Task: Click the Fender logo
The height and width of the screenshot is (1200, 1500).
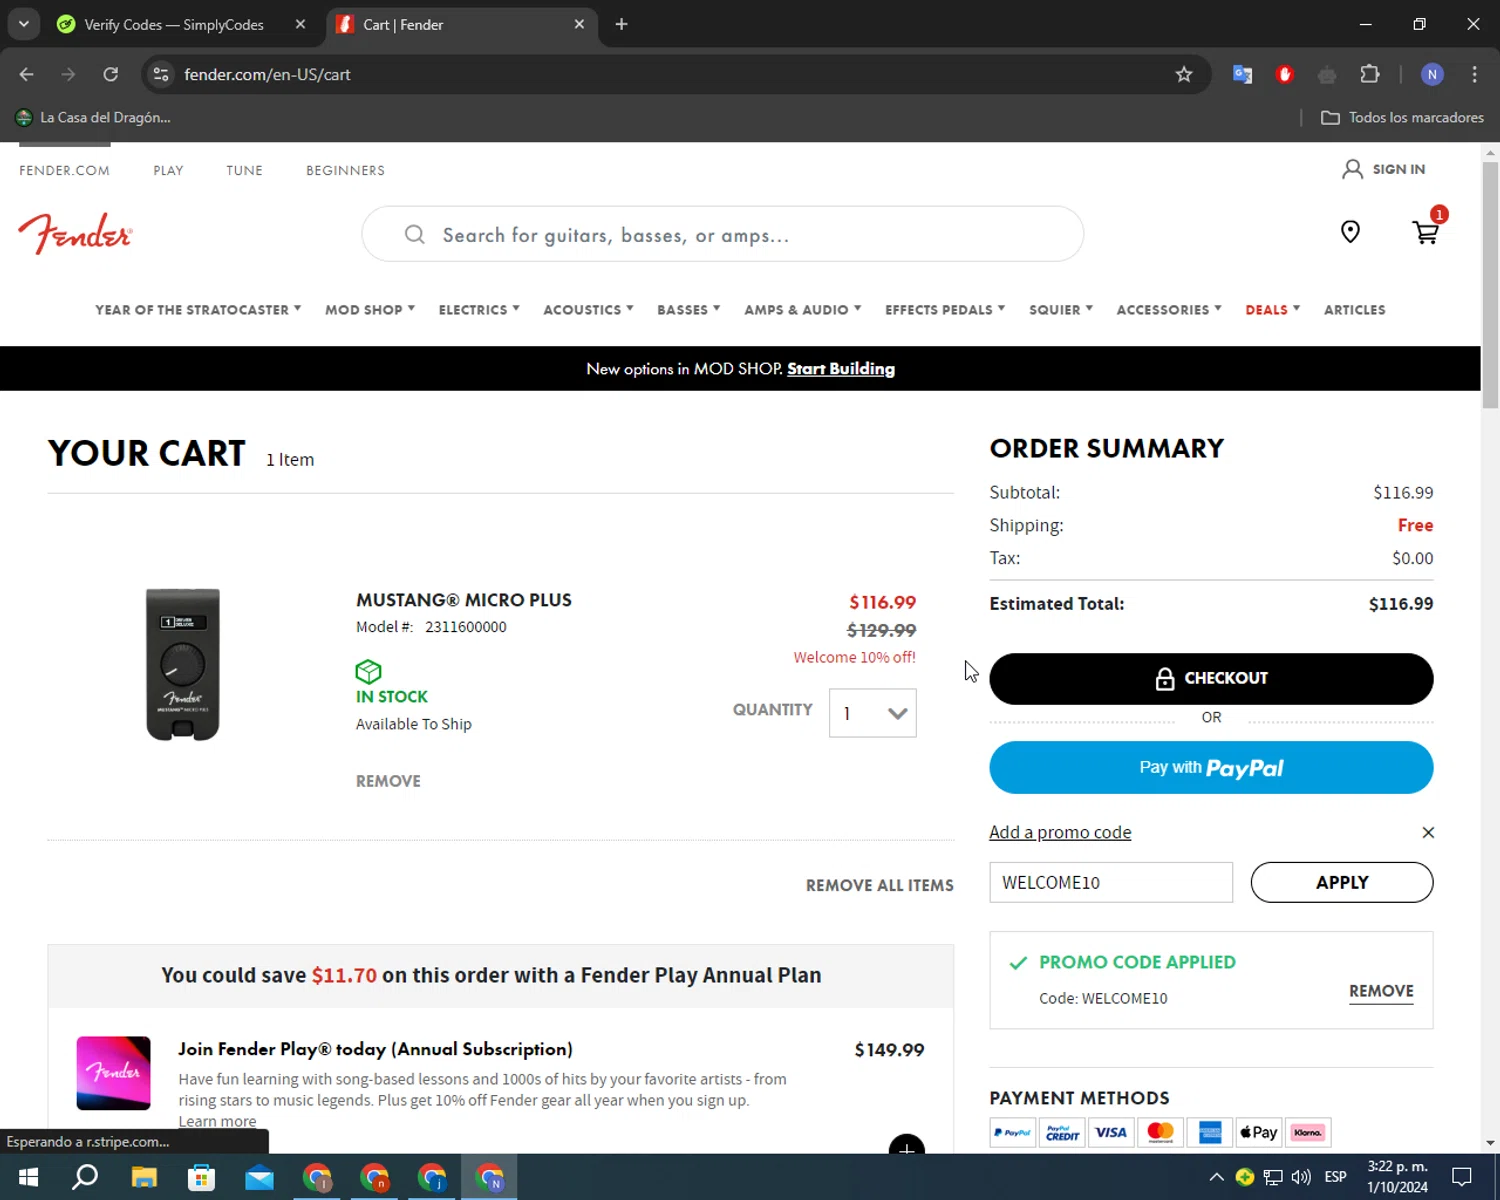Action: (x=75, y=233)
